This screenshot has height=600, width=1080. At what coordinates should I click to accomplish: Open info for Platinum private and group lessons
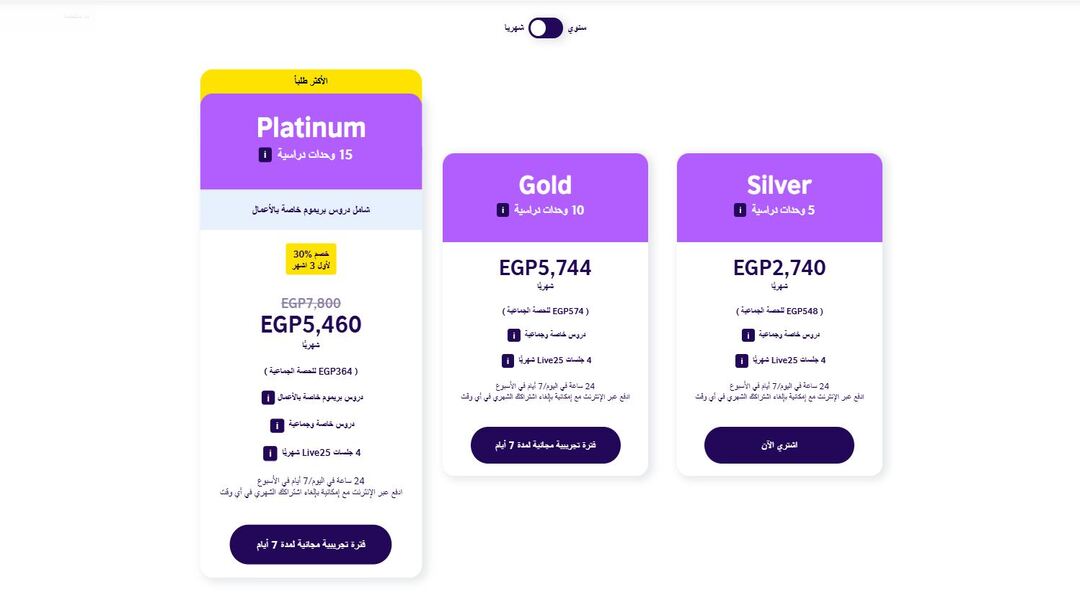[277, 426]
